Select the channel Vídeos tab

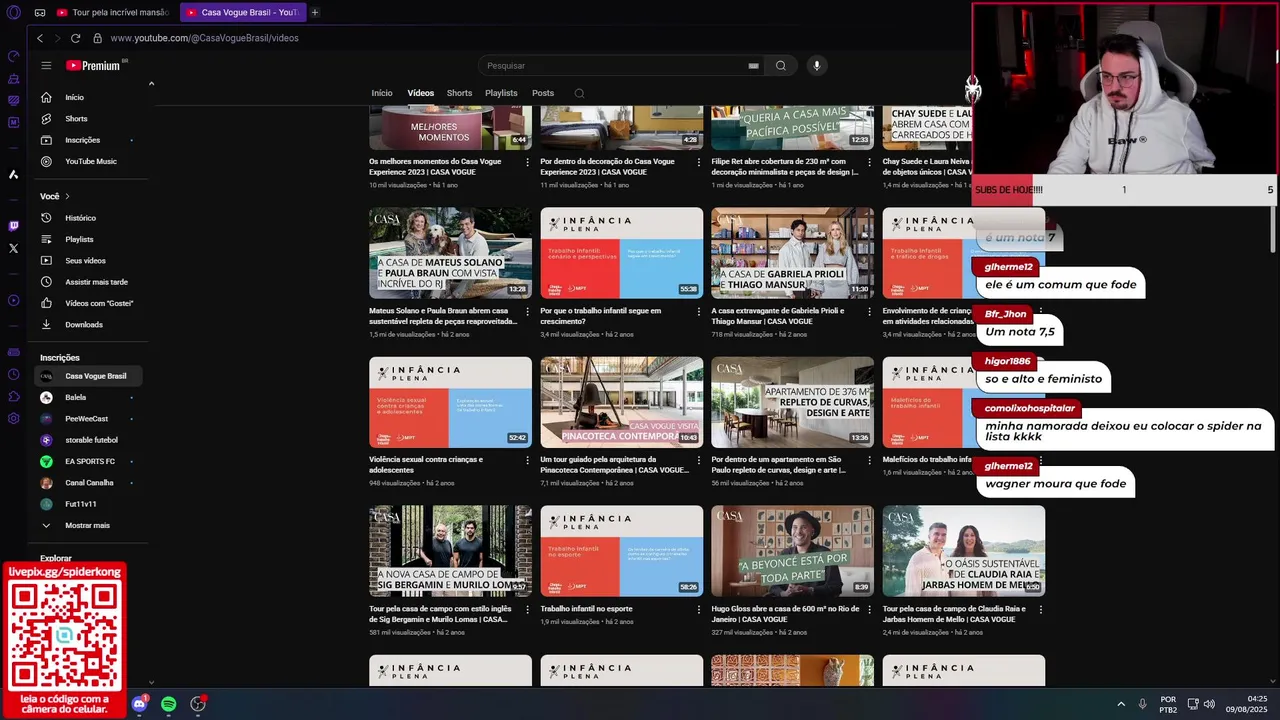tap(421, 93)
